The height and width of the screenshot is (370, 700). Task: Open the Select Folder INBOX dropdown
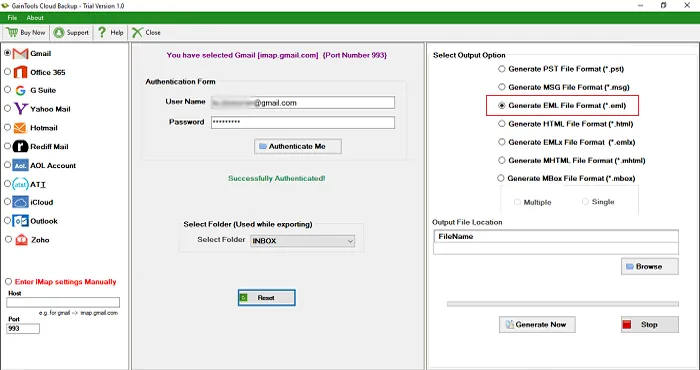coord(303,241)
